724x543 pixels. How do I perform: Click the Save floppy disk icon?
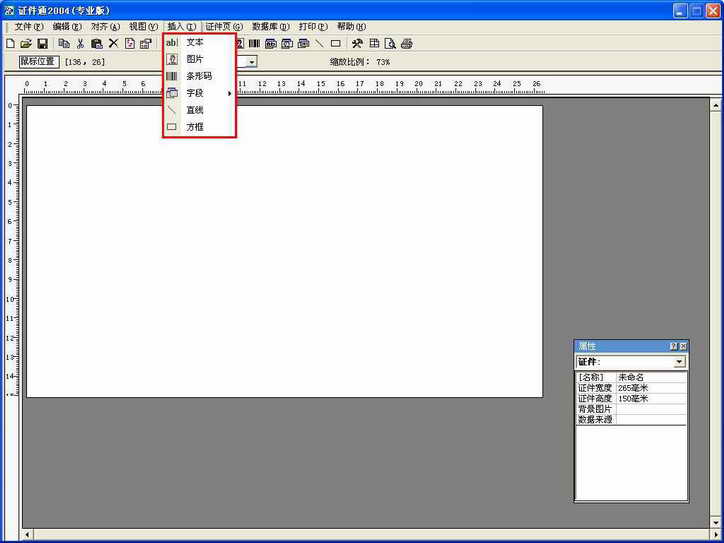point(42,44)
